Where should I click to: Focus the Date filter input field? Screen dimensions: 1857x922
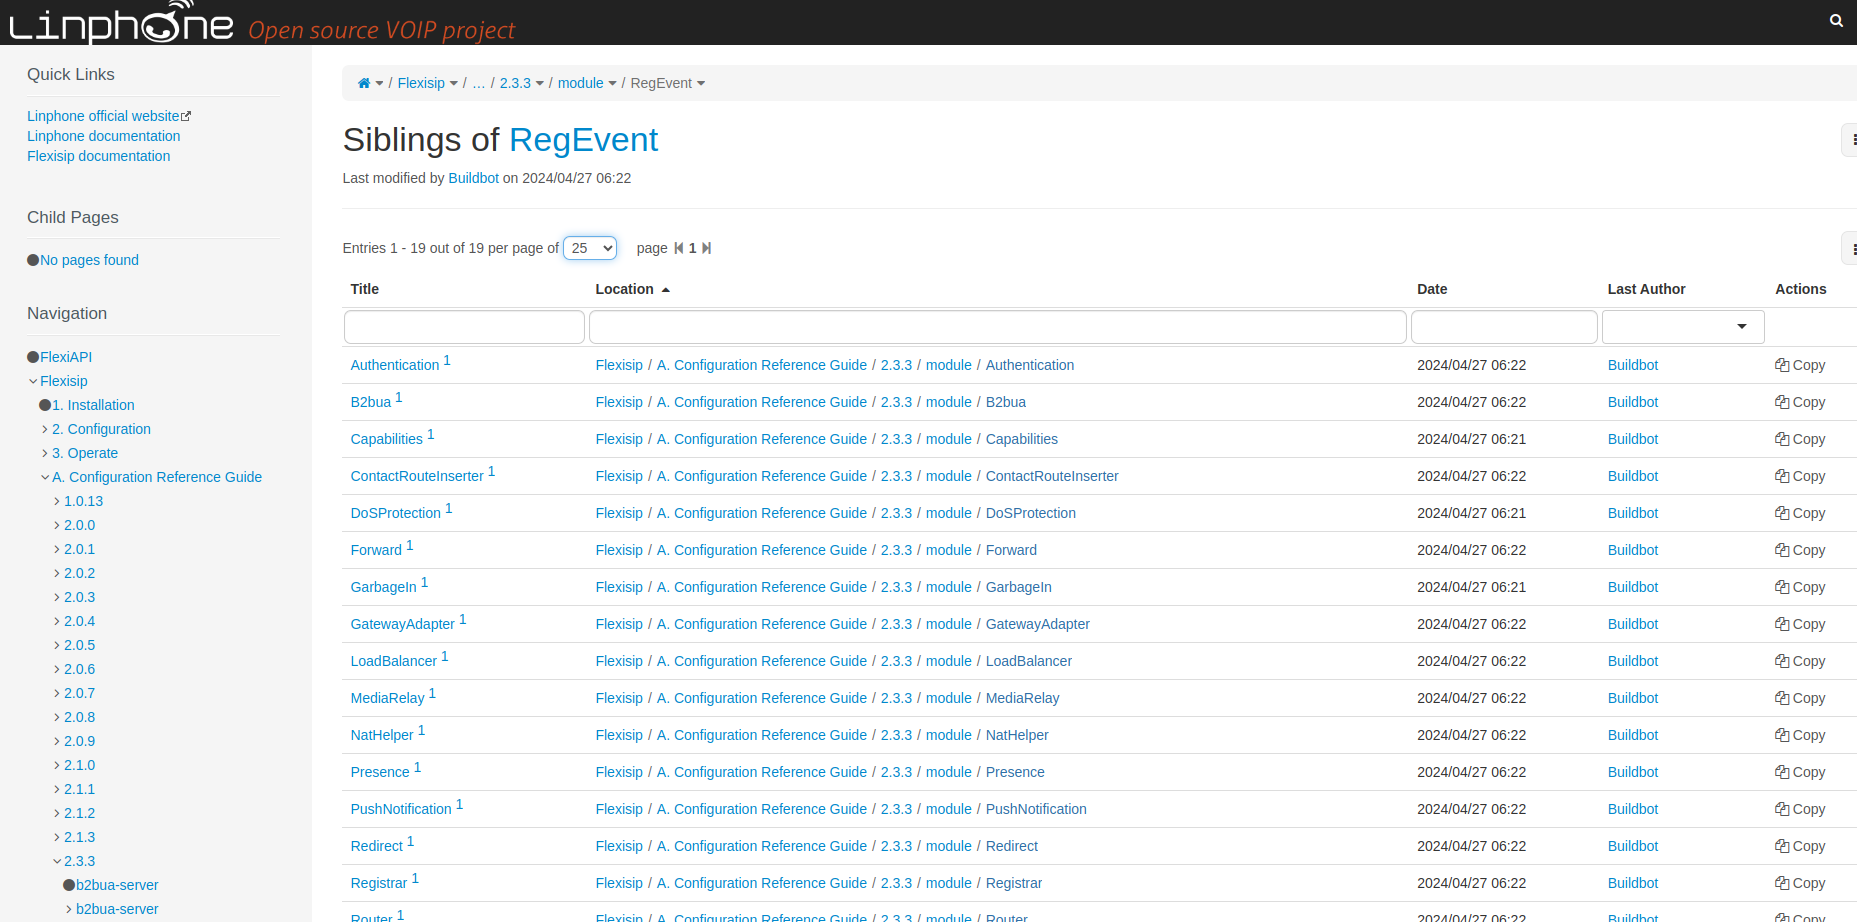click(x=1504, y=327)
